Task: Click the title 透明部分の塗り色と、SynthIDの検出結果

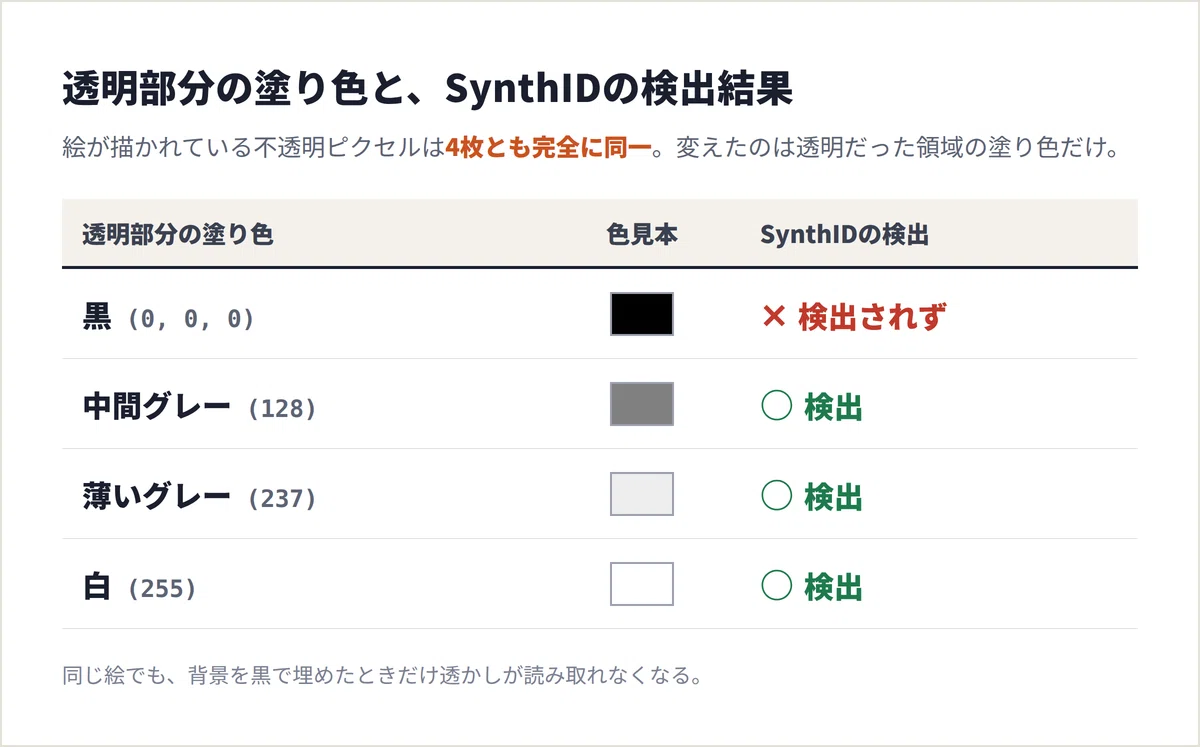Action: pyautogui.click(x=427, y=89)
